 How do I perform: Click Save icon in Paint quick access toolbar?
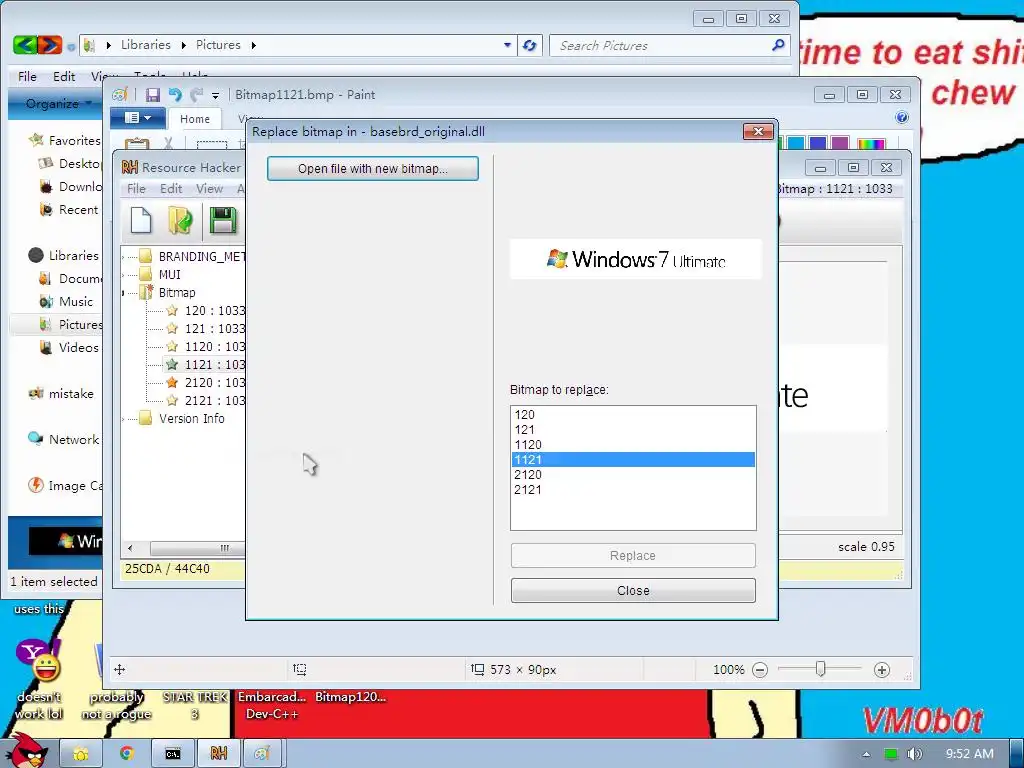click(153, 95)
